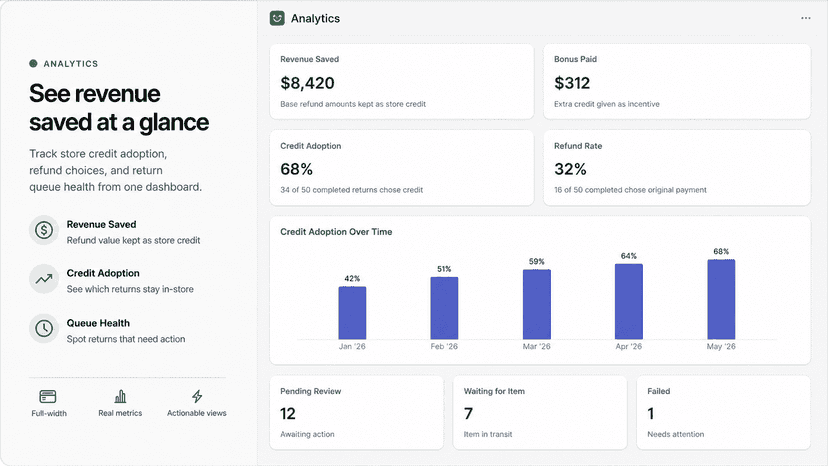Click the May '26 axis label
Image resolution: width=828 pixels, height=466 pixels.
click(721, 347)
